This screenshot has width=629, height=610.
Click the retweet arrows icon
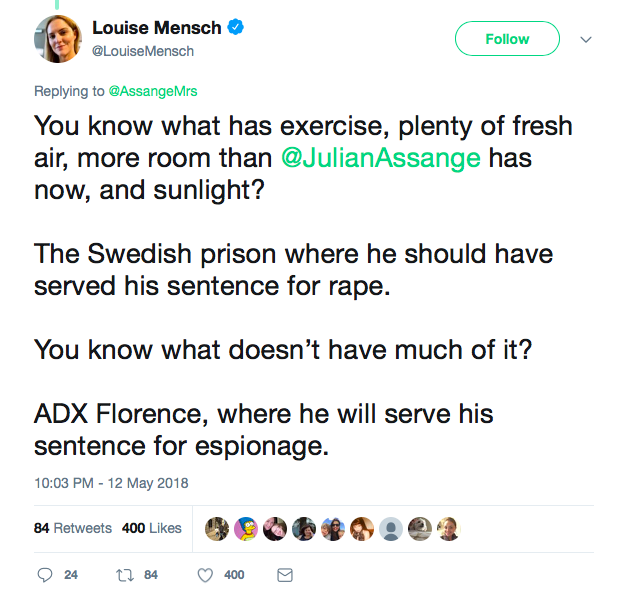(x=125, y=576)
